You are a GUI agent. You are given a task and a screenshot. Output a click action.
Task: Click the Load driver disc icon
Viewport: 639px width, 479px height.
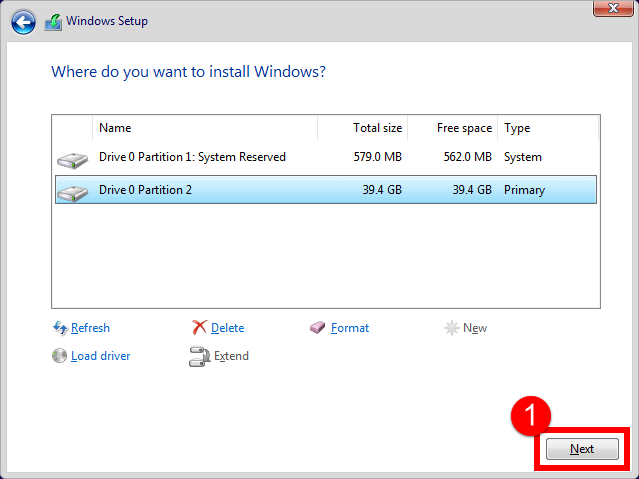(x=59, y=355)
